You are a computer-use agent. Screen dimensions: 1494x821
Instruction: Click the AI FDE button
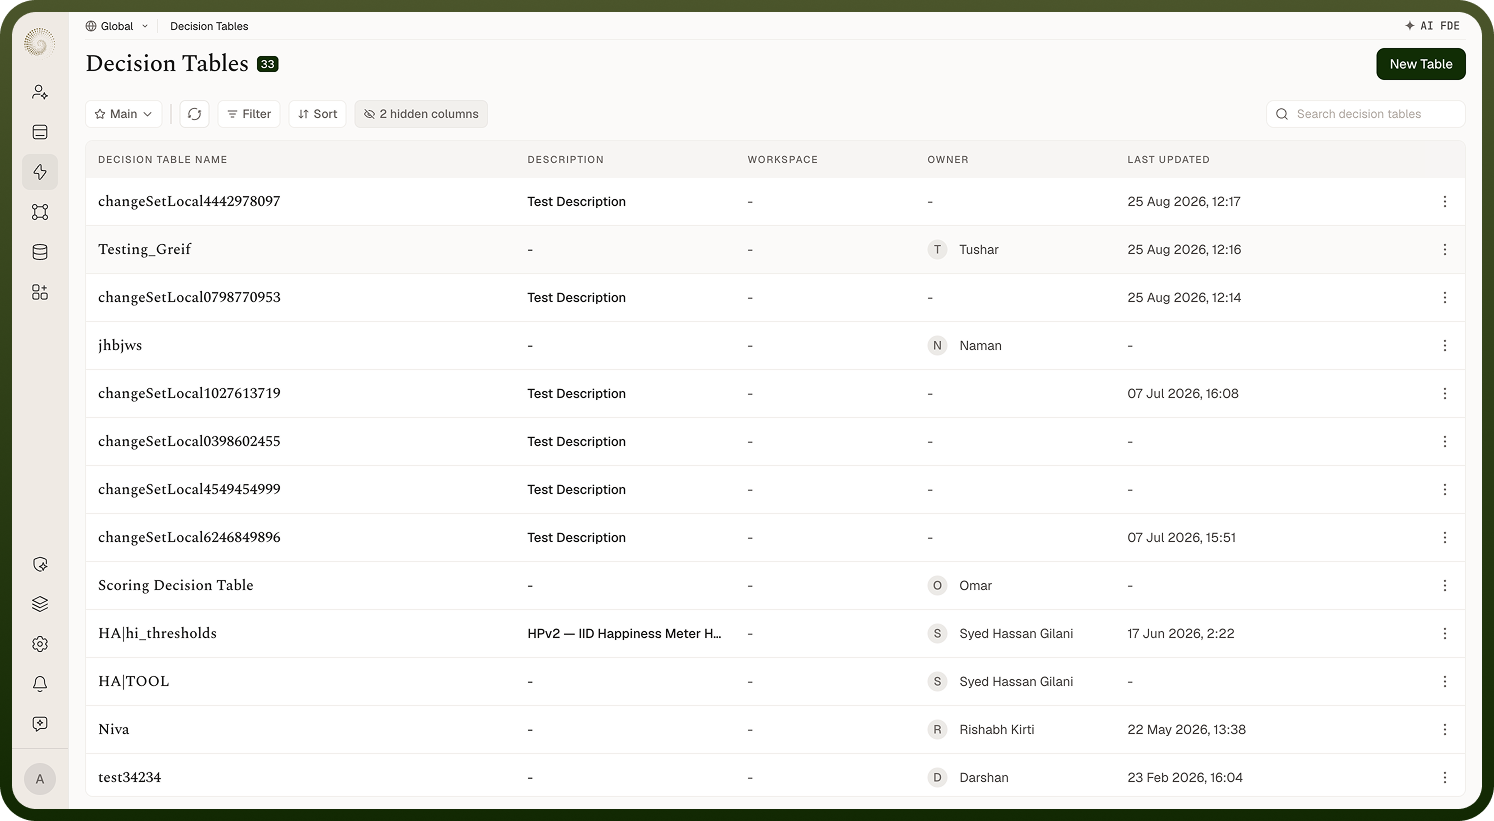[x=1432, y=26]
